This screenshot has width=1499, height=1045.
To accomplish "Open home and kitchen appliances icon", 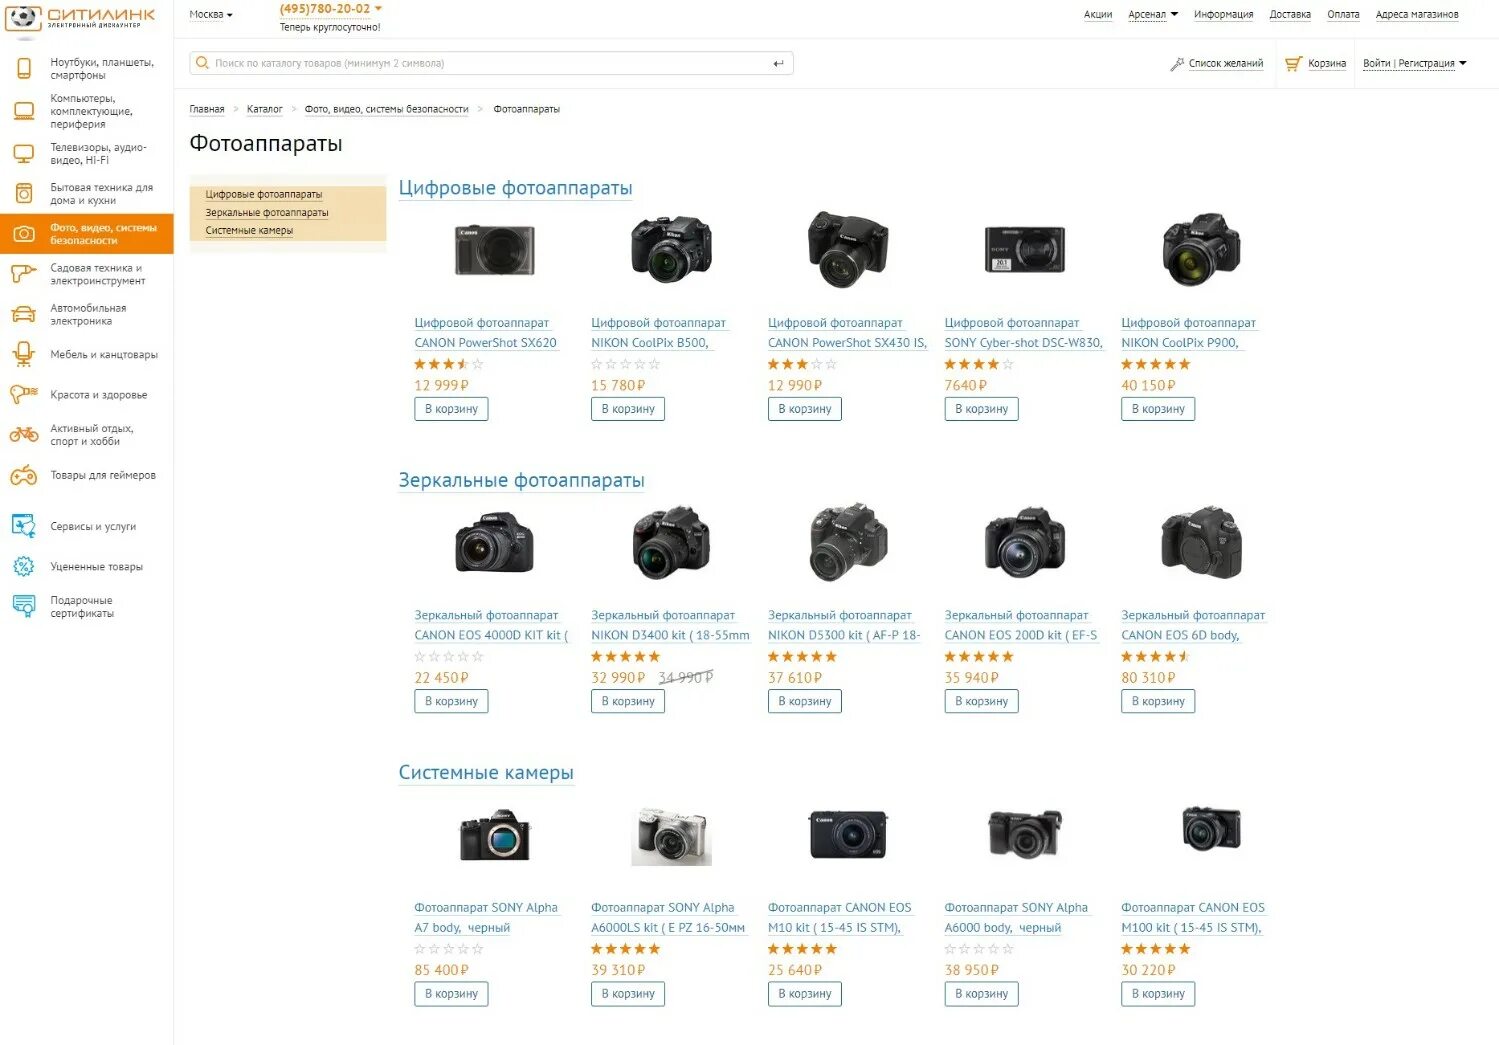I will (x=24, y=193).
